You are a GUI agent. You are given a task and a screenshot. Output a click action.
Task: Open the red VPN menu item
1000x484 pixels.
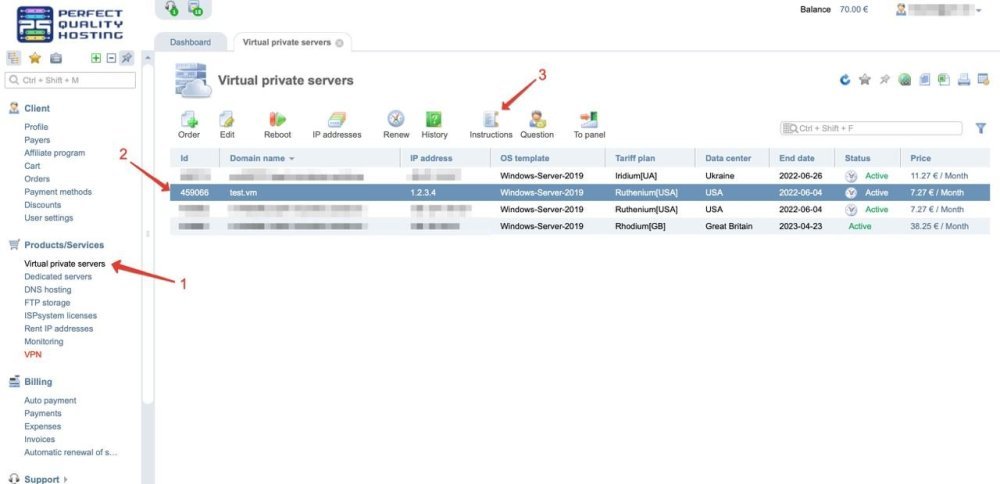point(33,355)
